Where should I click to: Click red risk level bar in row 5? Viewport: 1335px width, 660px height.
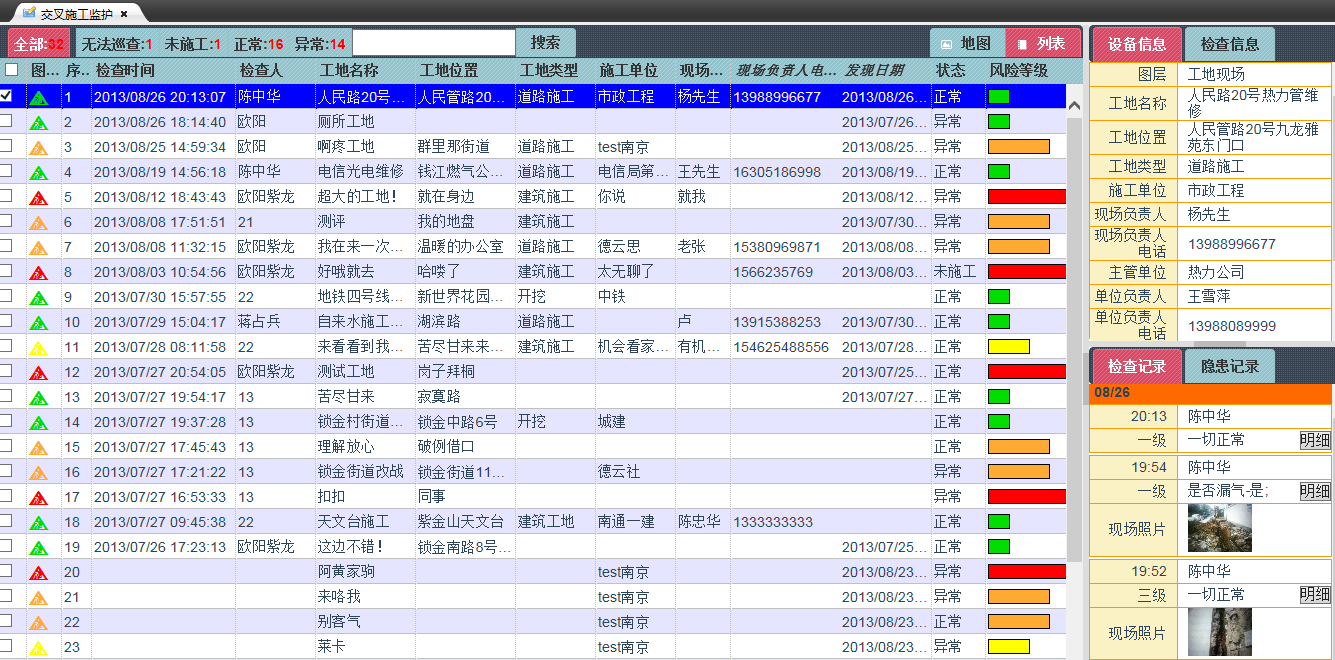tap(1027, 197)
